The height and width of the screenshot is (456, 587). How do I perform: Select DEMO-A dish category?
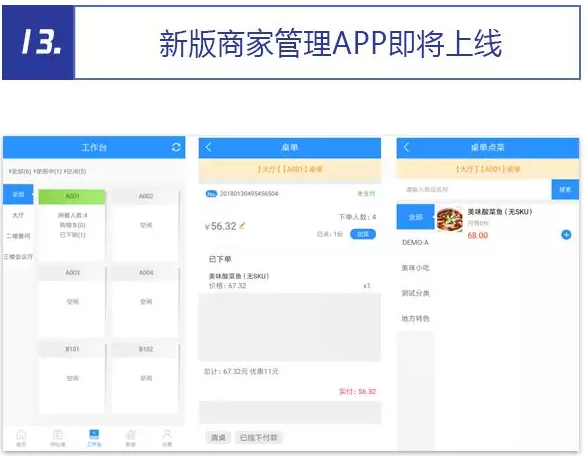click(x=415, y=243)
